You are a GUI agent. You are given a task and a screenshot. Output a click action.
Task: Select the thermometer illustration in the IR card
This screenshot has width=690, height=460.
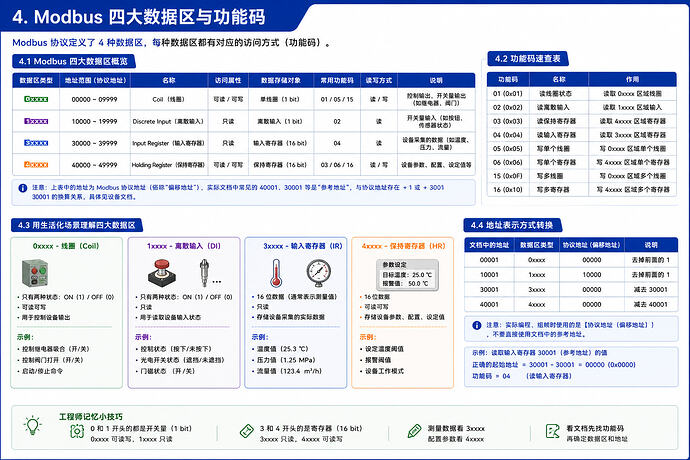276,273
